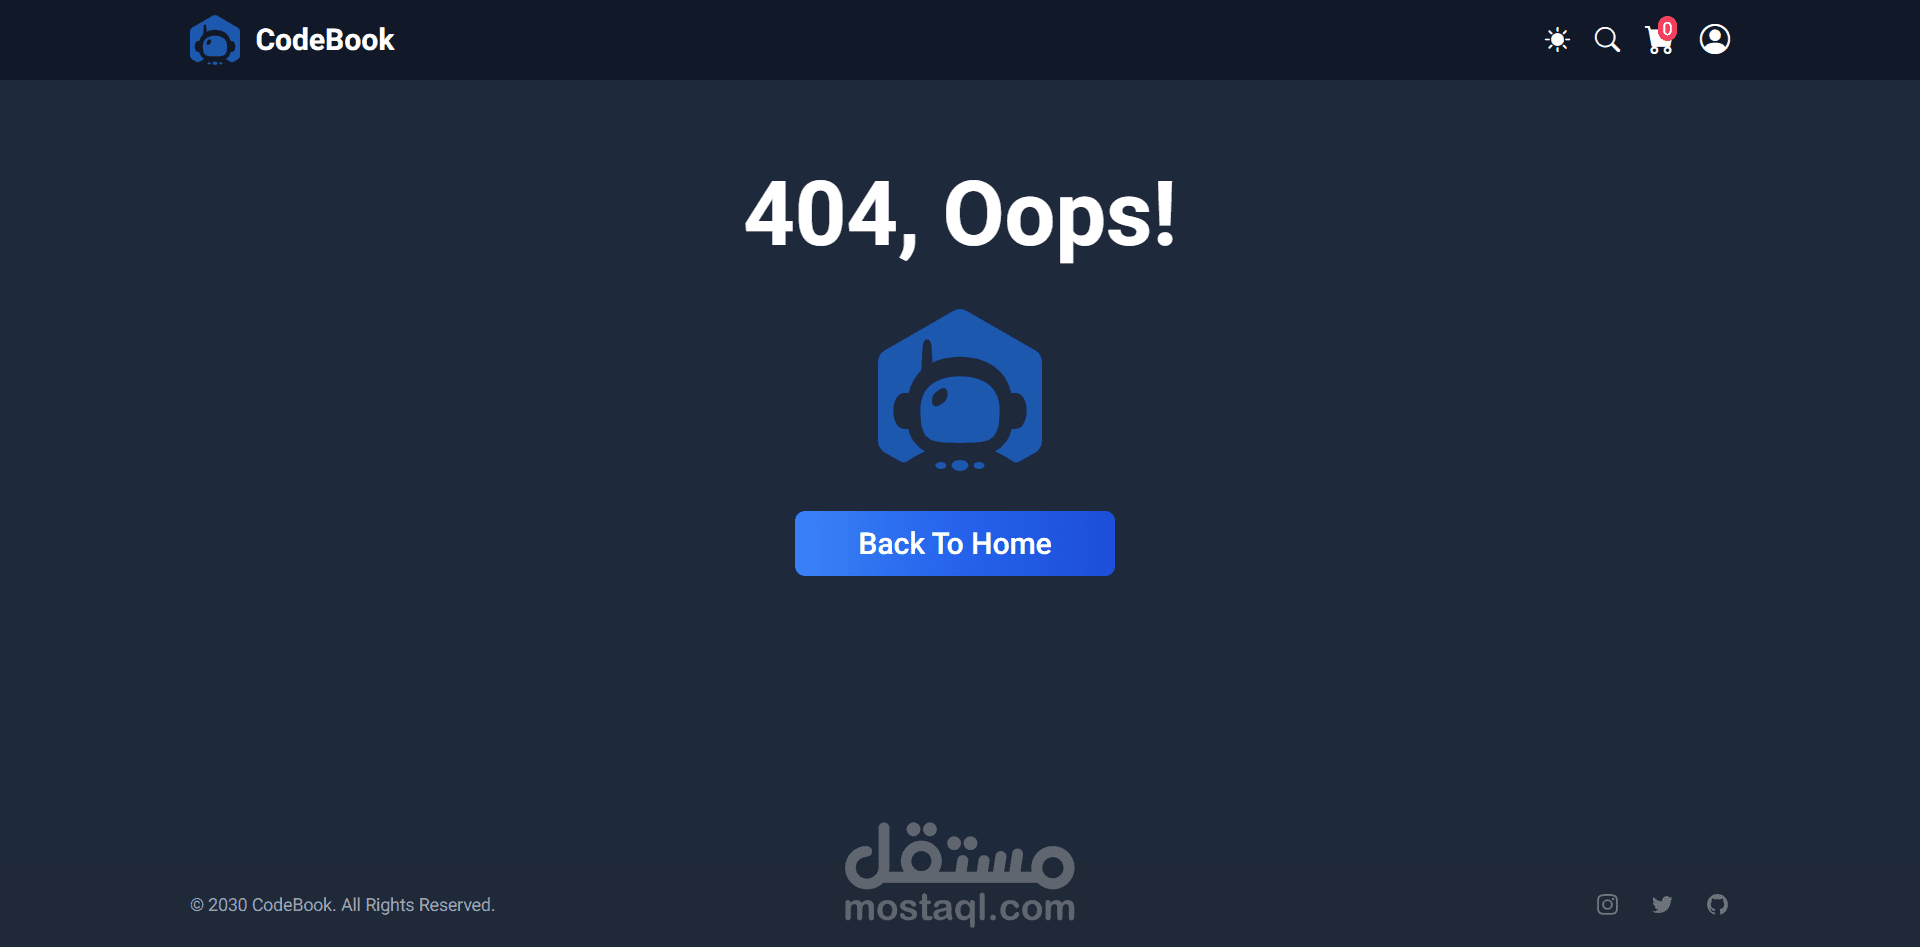Click the 2030 year in footer
The image size is (1920, 947).
[227, 905]
